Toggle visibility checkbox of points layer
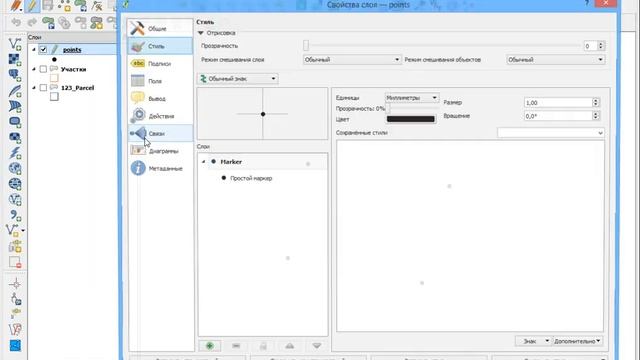The image size is (640, 360). point(43,49)
